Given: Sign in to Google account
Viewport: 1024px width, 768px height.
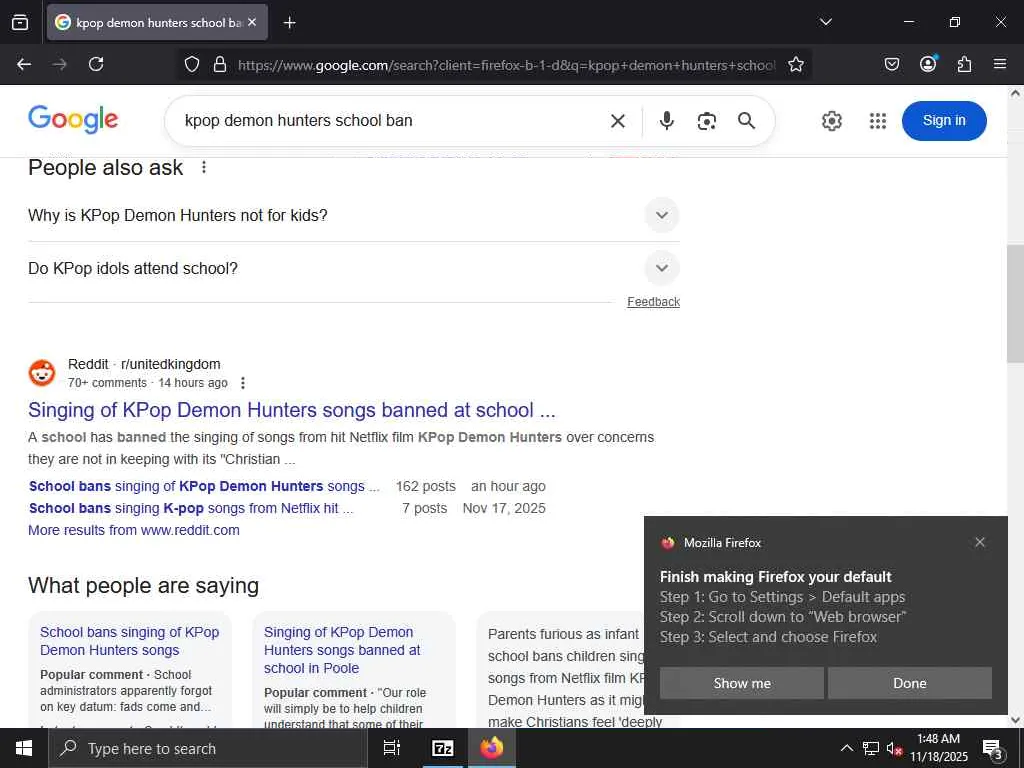Looking at the screenshot, I should [944, 121].
